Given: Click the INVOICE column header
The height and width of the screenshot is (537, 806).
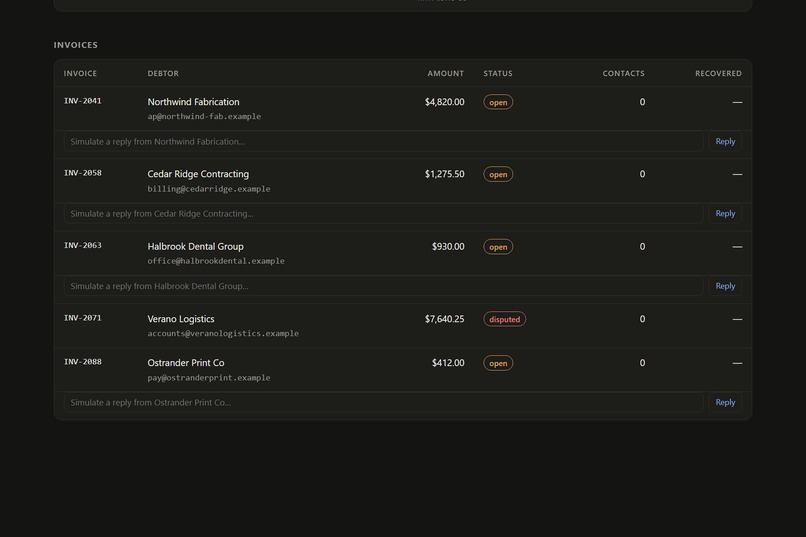Looking at the screenshot, I should [x=80, y=73].
